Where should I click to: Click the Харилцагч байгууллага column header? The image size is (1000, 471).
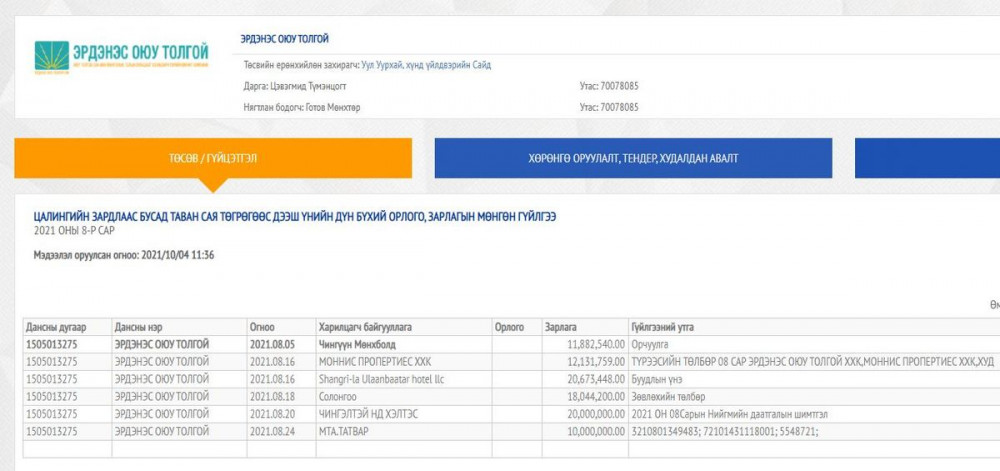tap(404, 327)
